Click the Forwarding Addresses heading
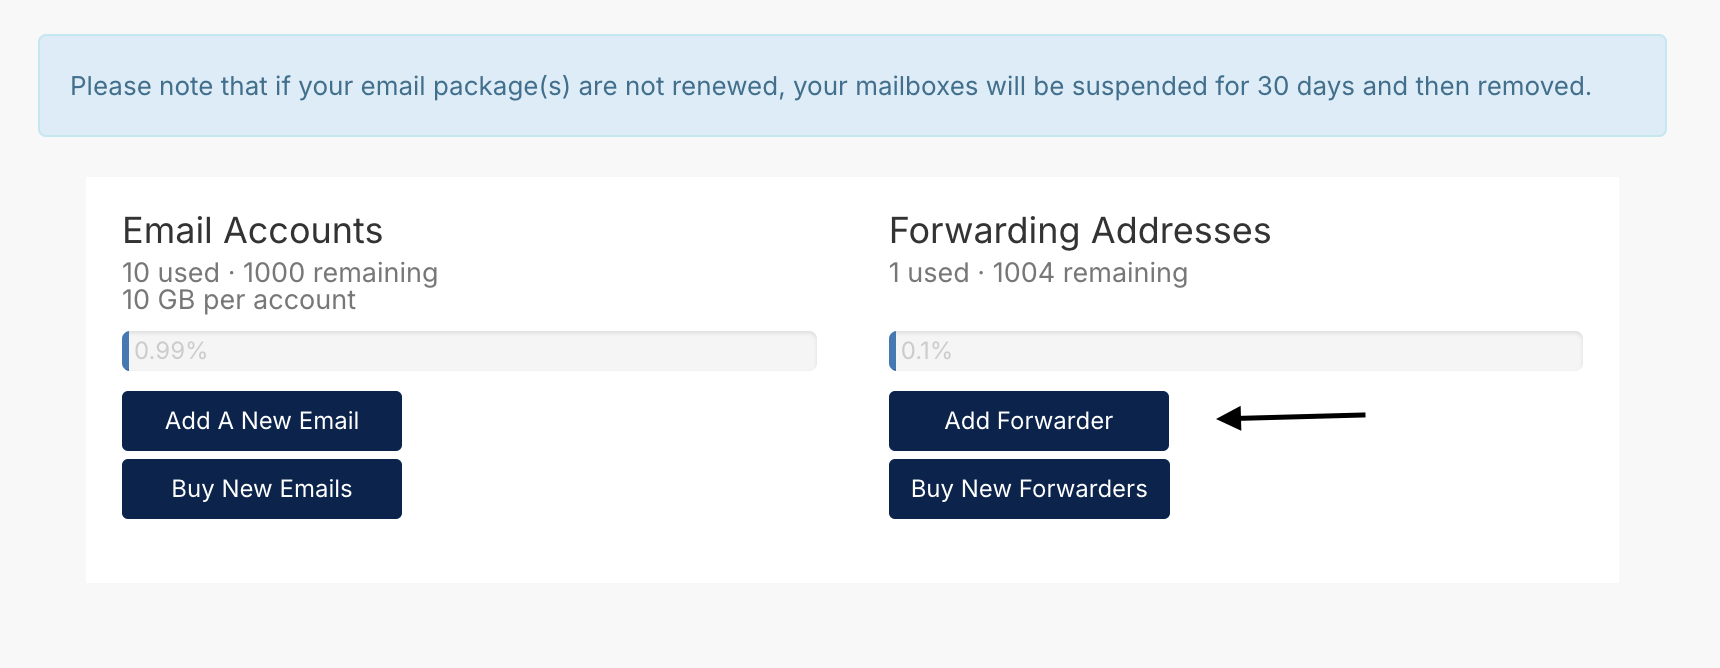 click(x=1080, y=231)
